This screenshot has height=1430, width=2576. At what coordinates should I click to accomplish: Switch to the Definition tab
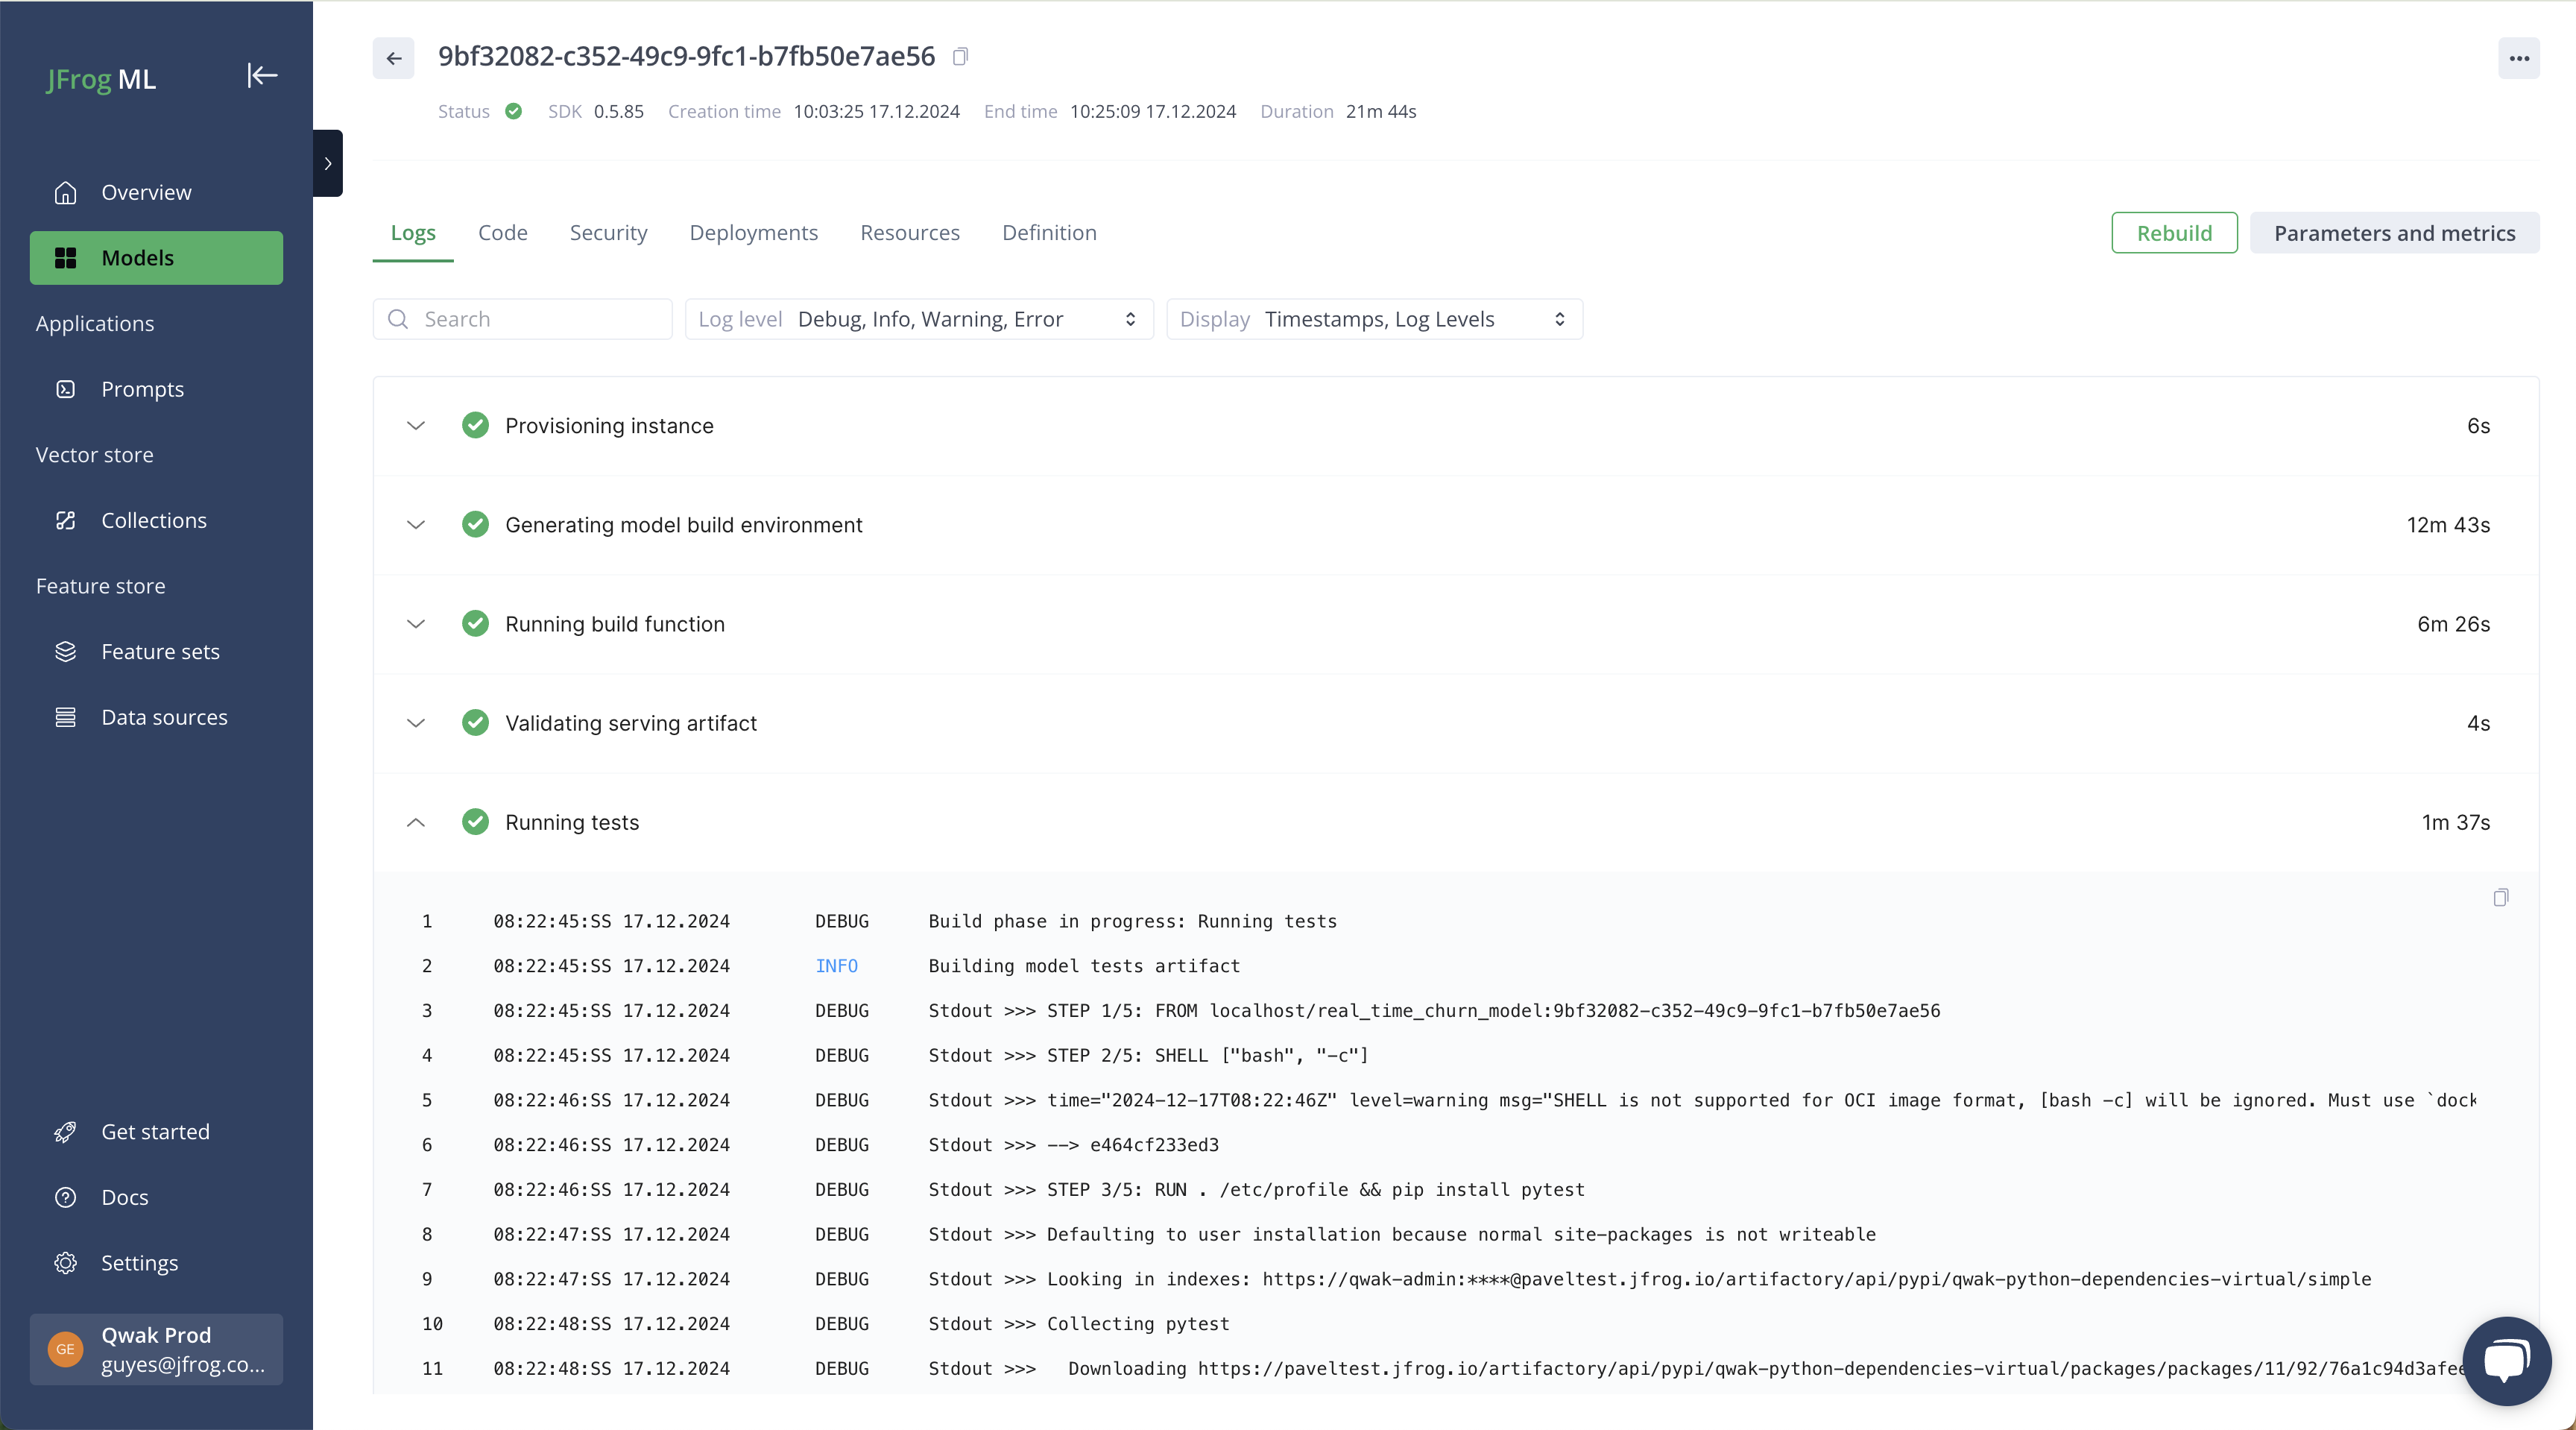click(x=1050, y=230)
